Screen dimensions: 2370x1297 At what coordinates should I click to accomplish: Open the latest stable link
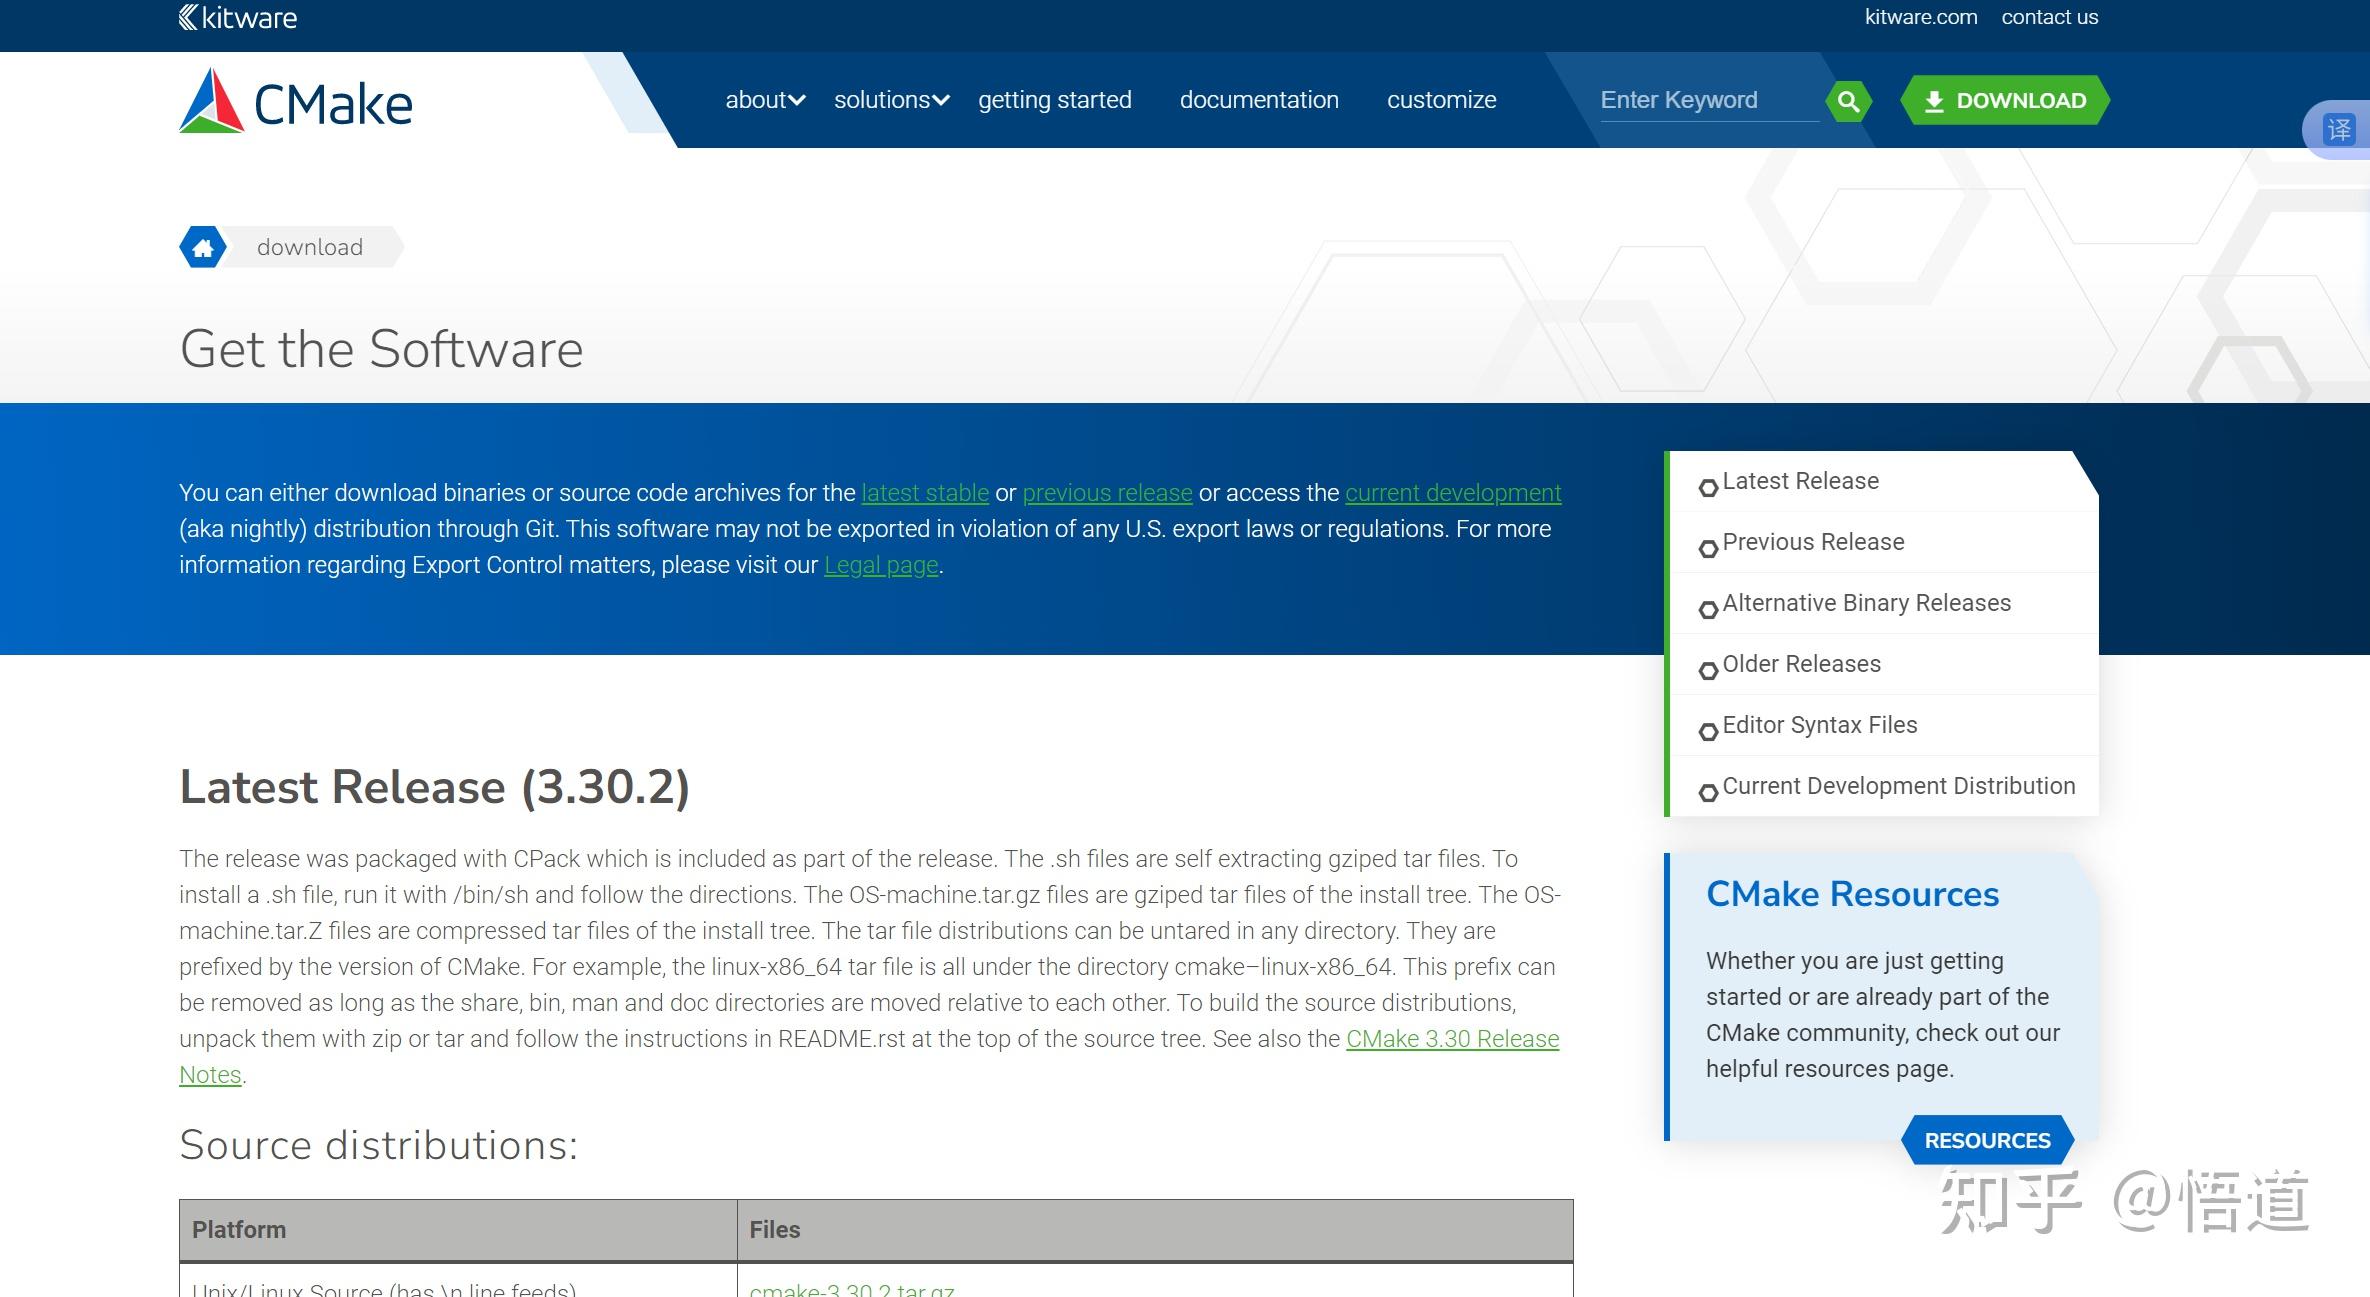pos(924,493)
